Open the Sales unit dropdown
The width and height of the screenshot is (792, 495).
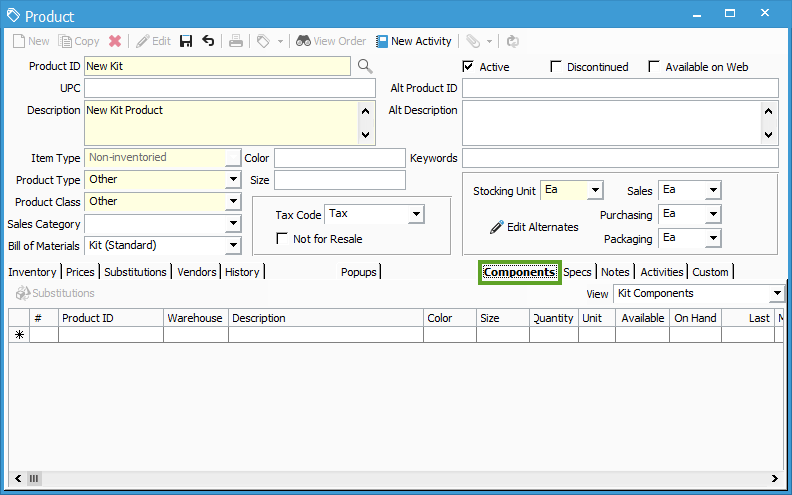[x=713, y=190]
